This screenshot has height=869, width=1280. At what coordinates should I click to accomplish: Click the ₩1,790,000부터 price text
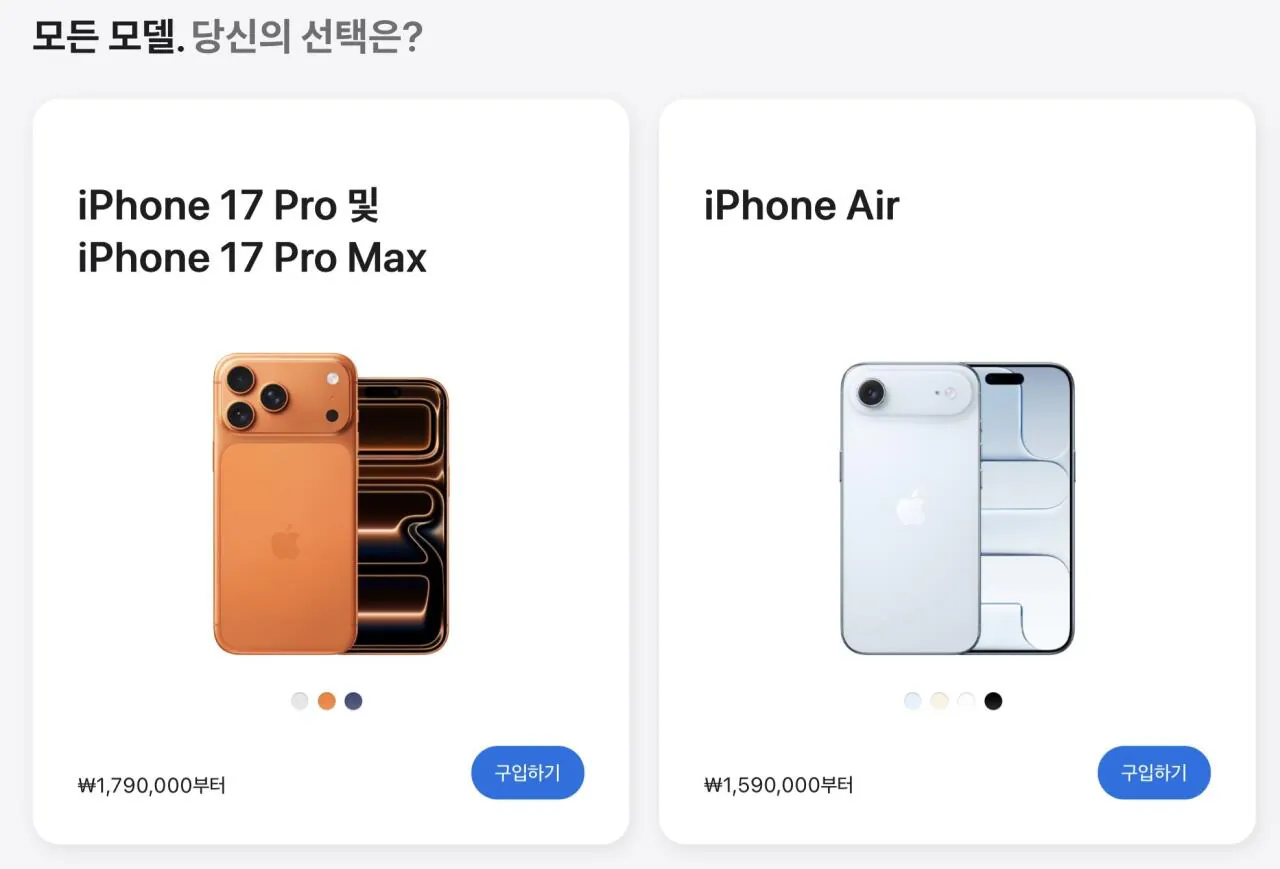(x=152, y=786)
